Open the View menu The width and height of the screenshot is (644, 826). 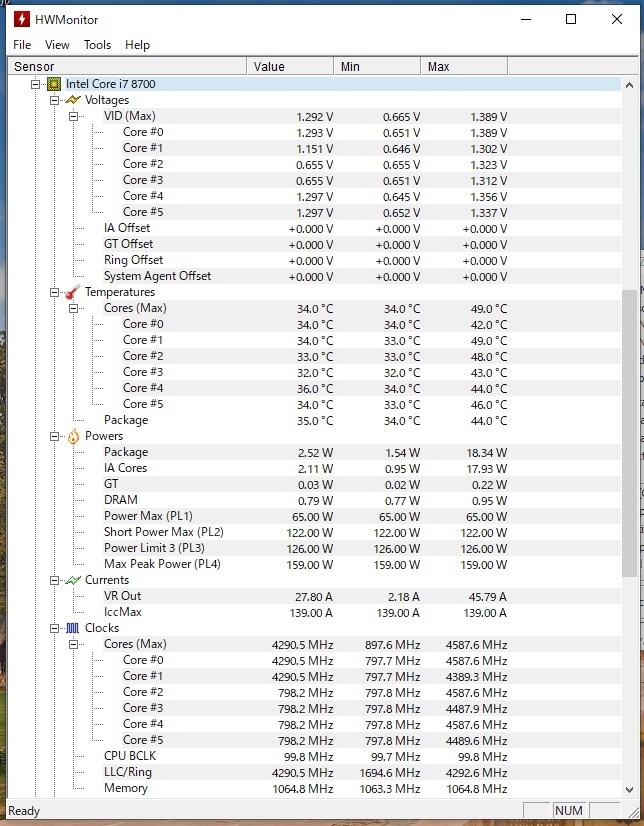coord(57,45)
